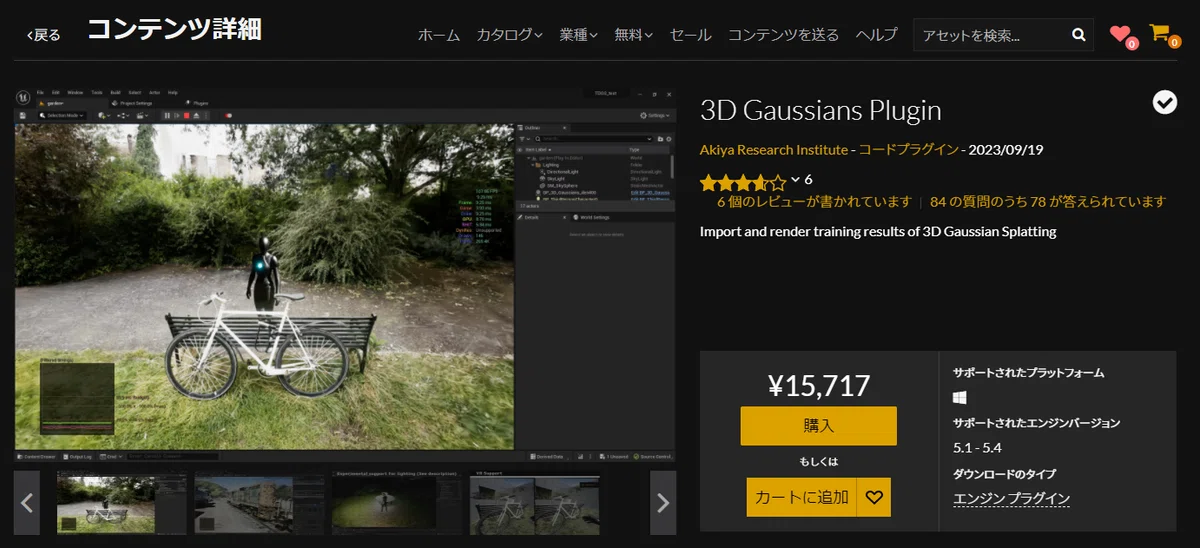Click the カートに追加 button

pyautogui.click(x=802, y=497)
